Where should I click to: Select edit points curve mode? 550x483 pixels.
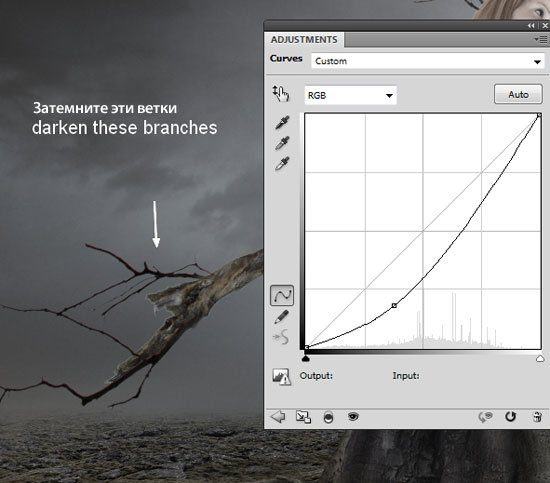[282, 295]
